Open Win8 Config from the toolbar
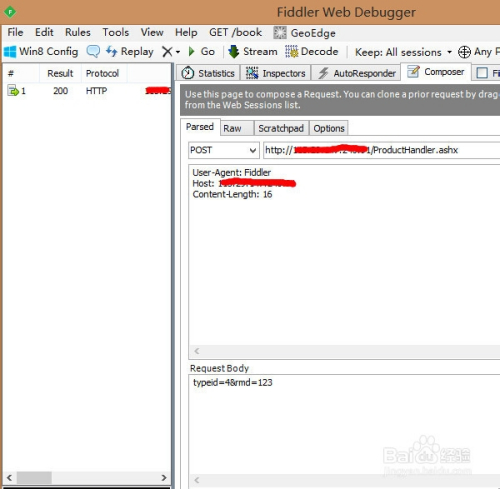500x489 pixels. (x=48, y=52)
